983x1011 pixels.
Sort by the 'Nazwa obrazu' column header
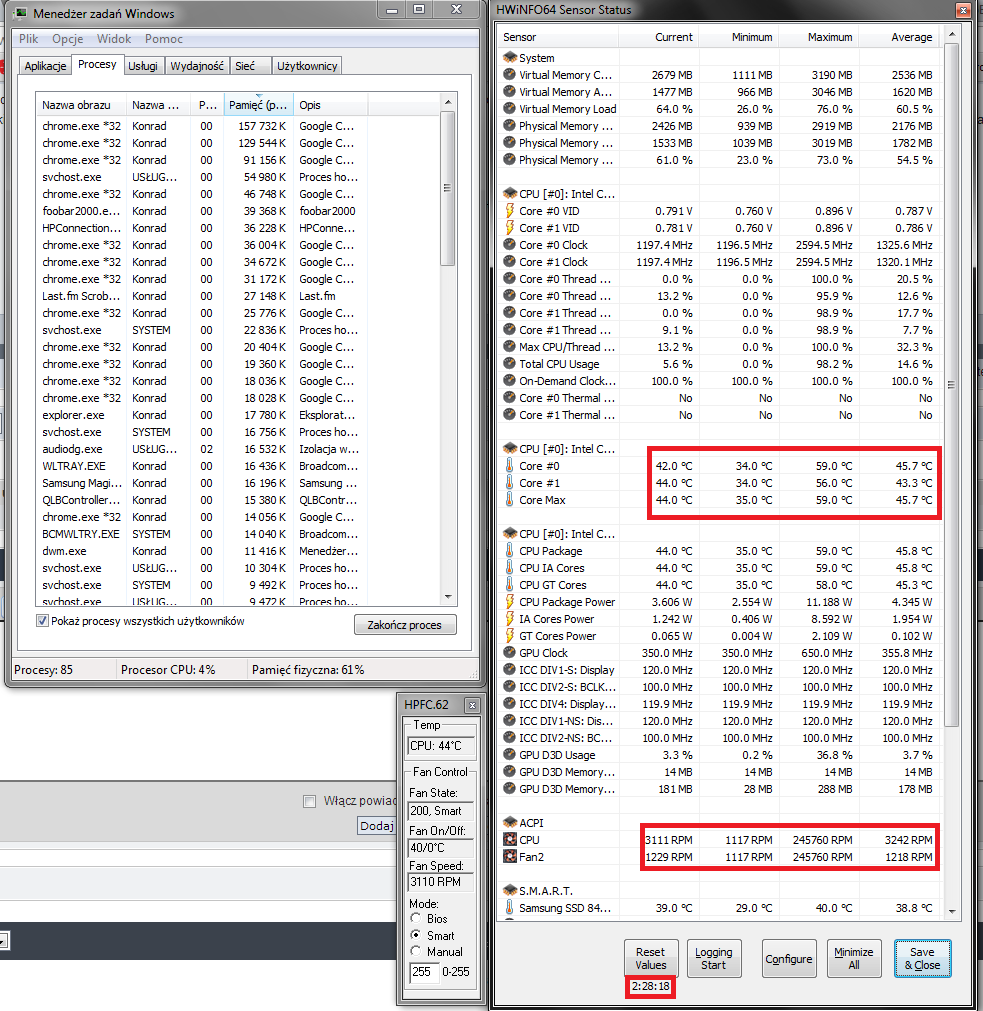(81, 104)
